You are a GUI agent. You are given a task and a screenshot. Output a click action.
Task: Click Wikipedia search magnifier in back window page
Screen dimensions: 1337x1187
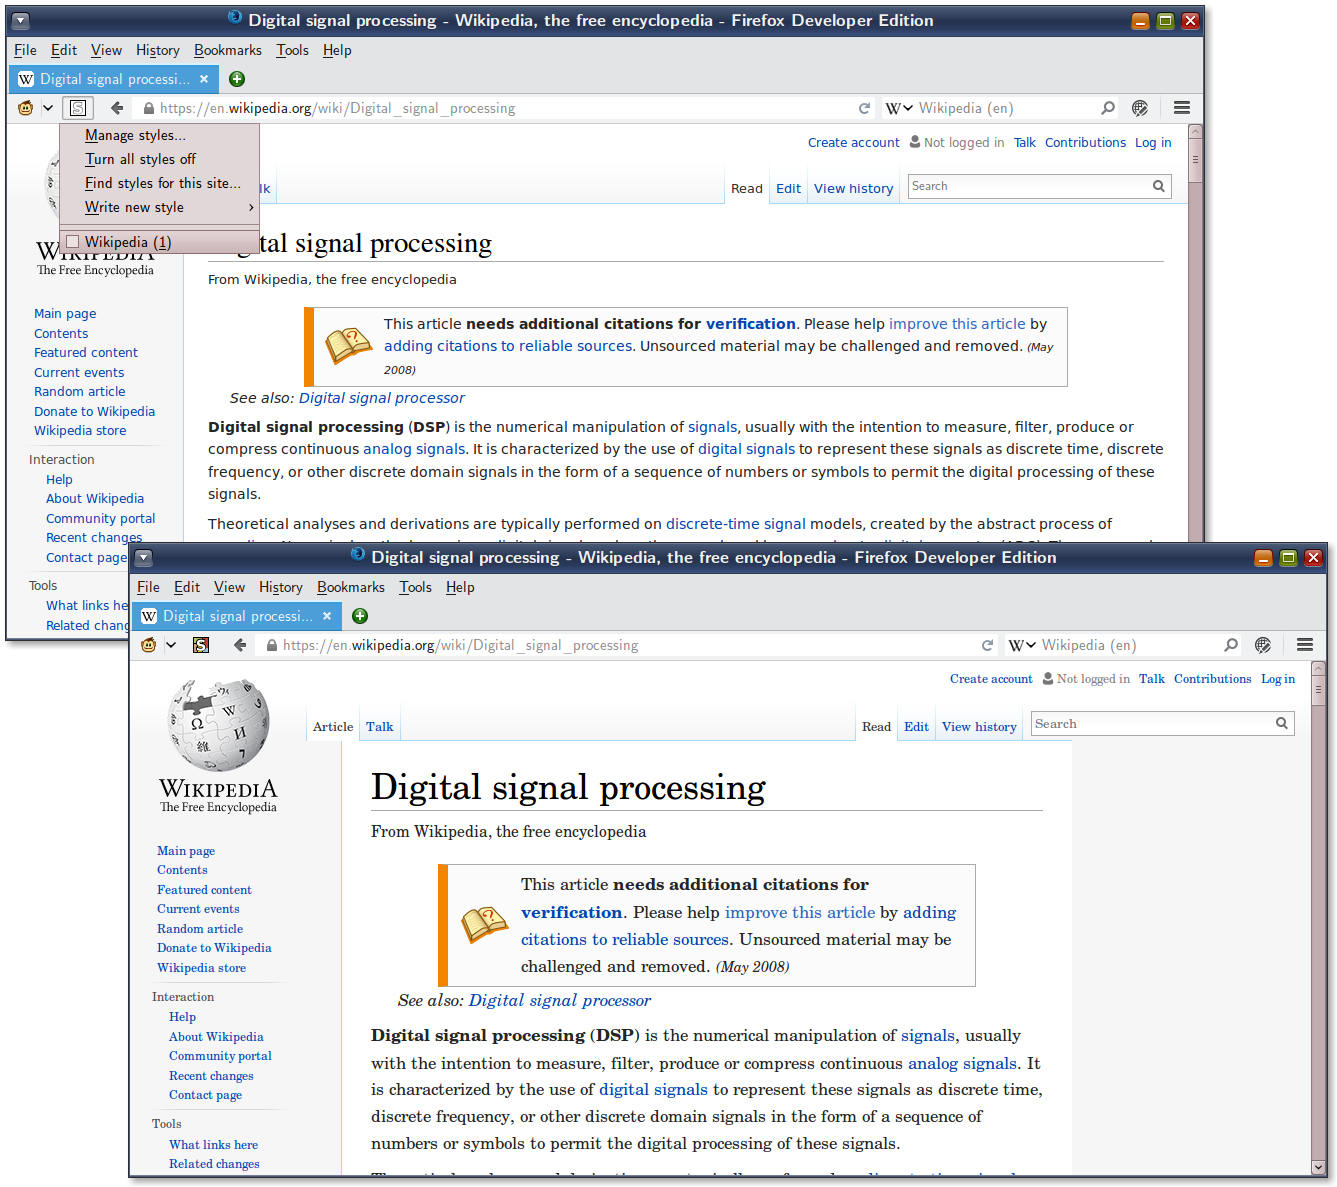(x=1159, y=186)
